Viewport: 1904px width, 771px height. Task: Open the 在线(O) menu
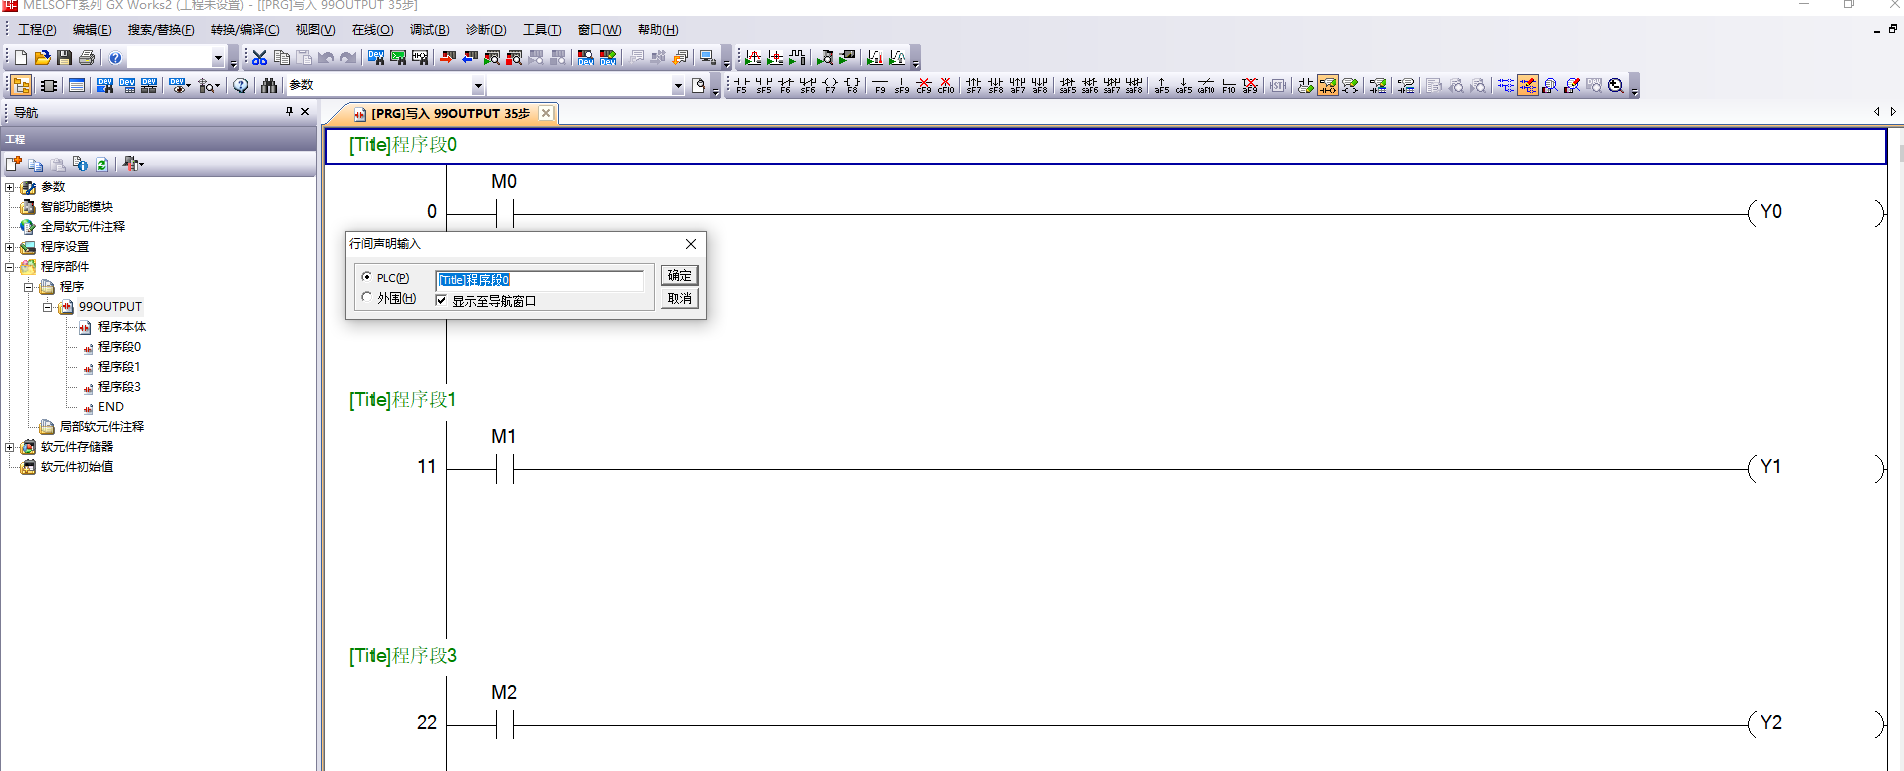tap(372, 30)
